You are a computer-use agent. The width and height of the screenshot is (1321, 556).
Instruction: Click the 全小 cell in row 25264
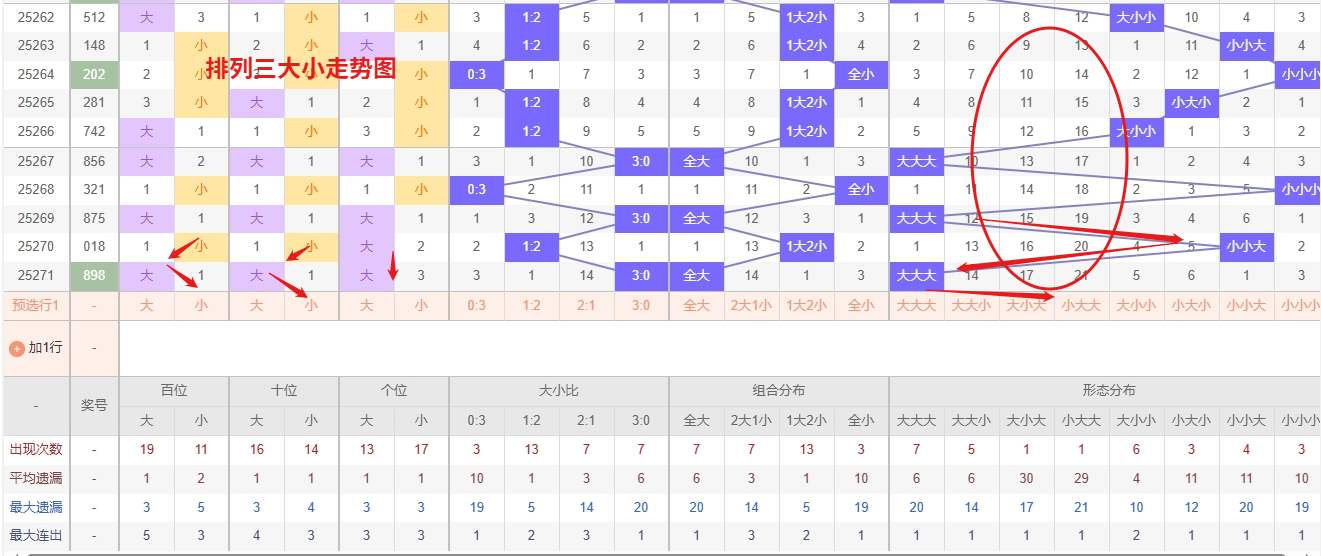coord(862,74)
